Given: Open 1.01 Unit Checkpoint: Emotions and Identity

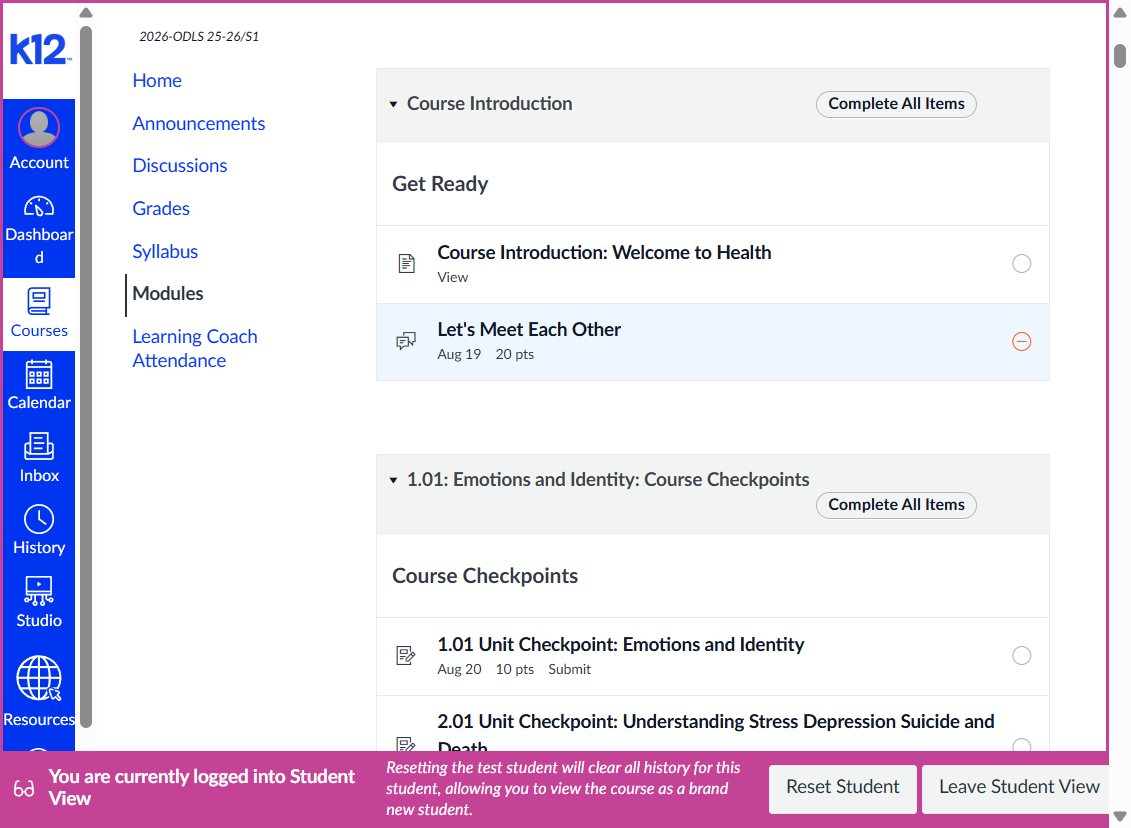Looking at the screenshot, I should [620, 644].
